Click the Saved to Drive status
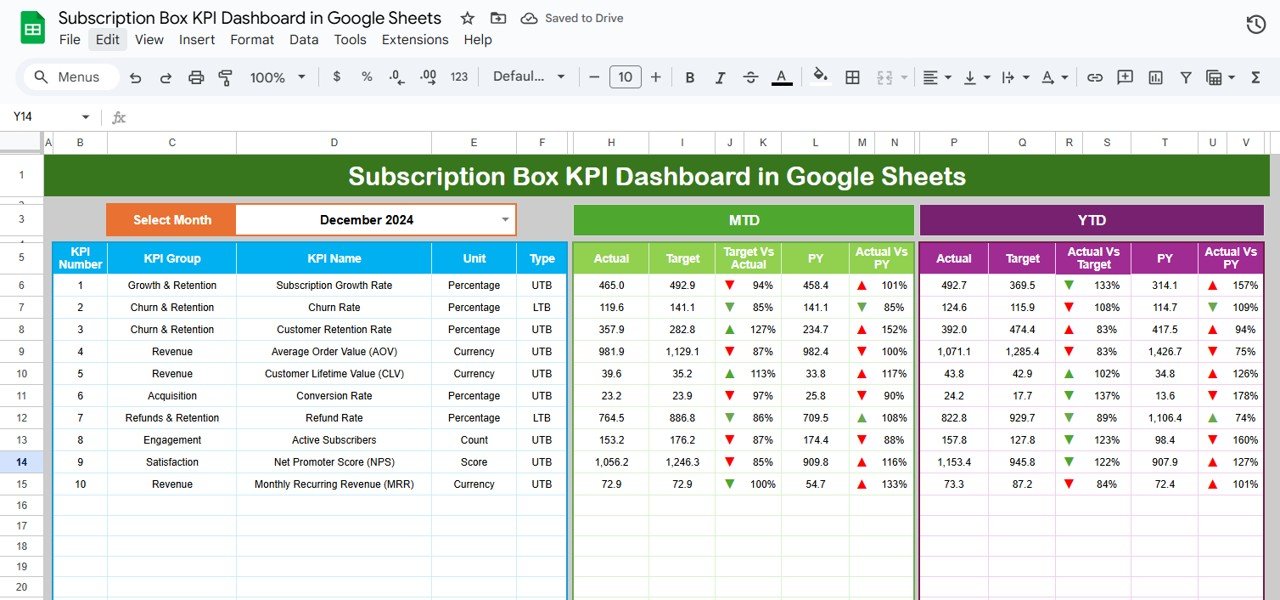Image resolution: width=1280 pixels, height=600 pixels. pyautogui.click(x=572, y=18)
